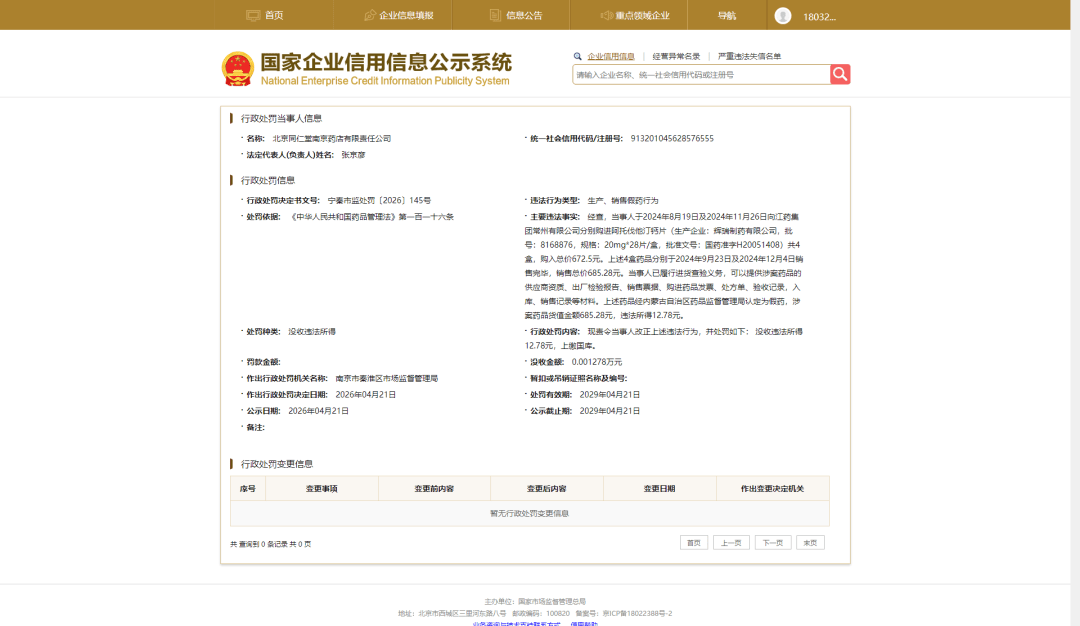Click the user avatar icon

[x=782, y=16]
